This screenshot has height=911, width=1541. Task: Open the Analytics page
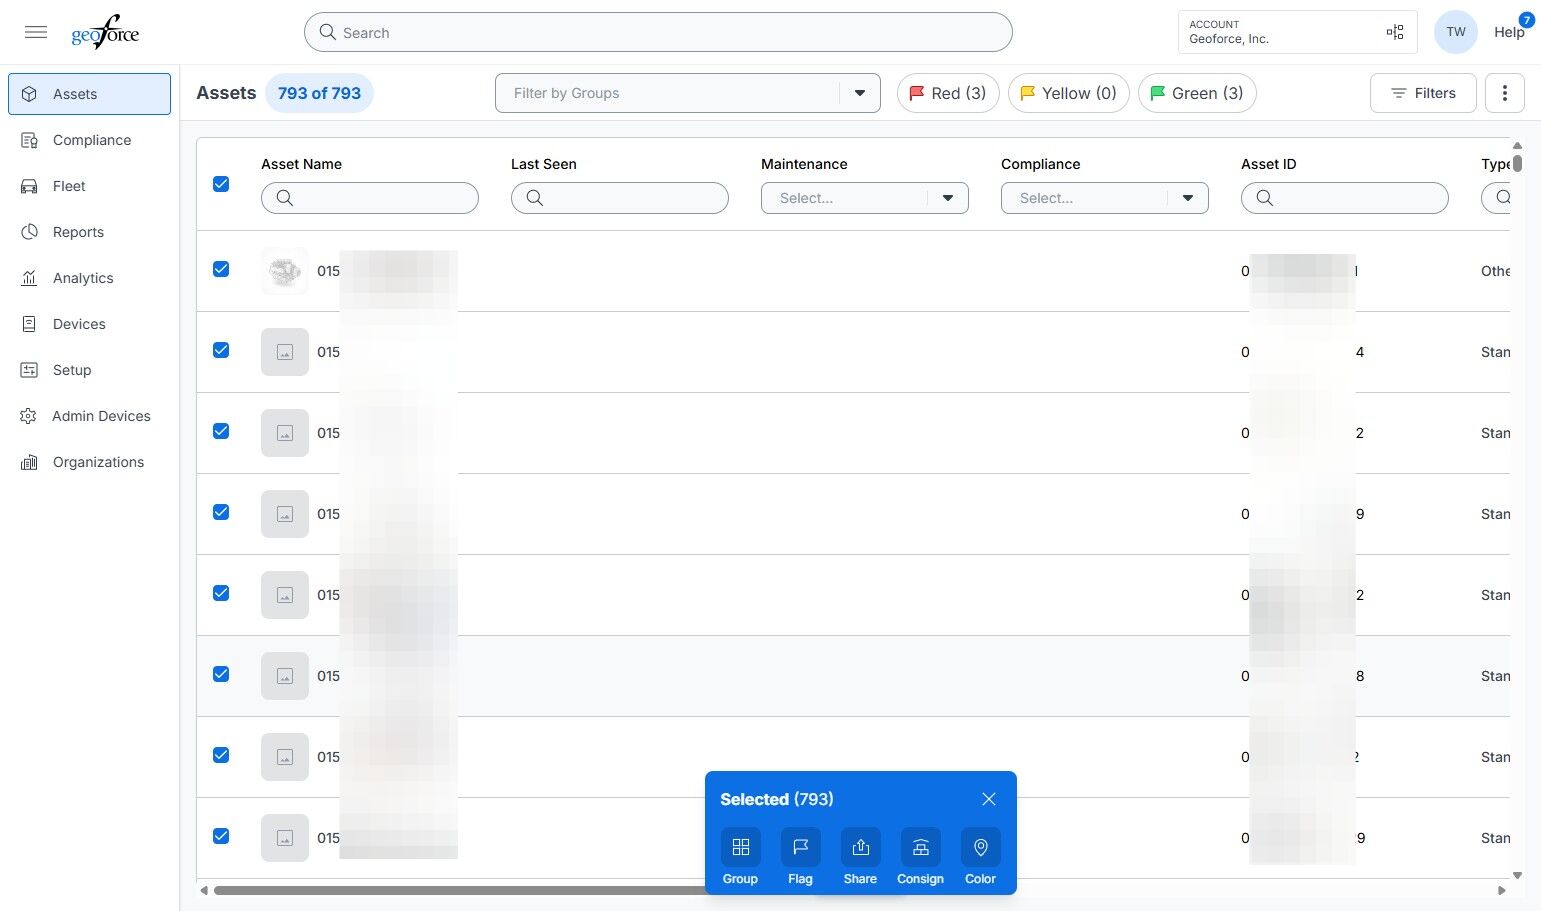90,278
